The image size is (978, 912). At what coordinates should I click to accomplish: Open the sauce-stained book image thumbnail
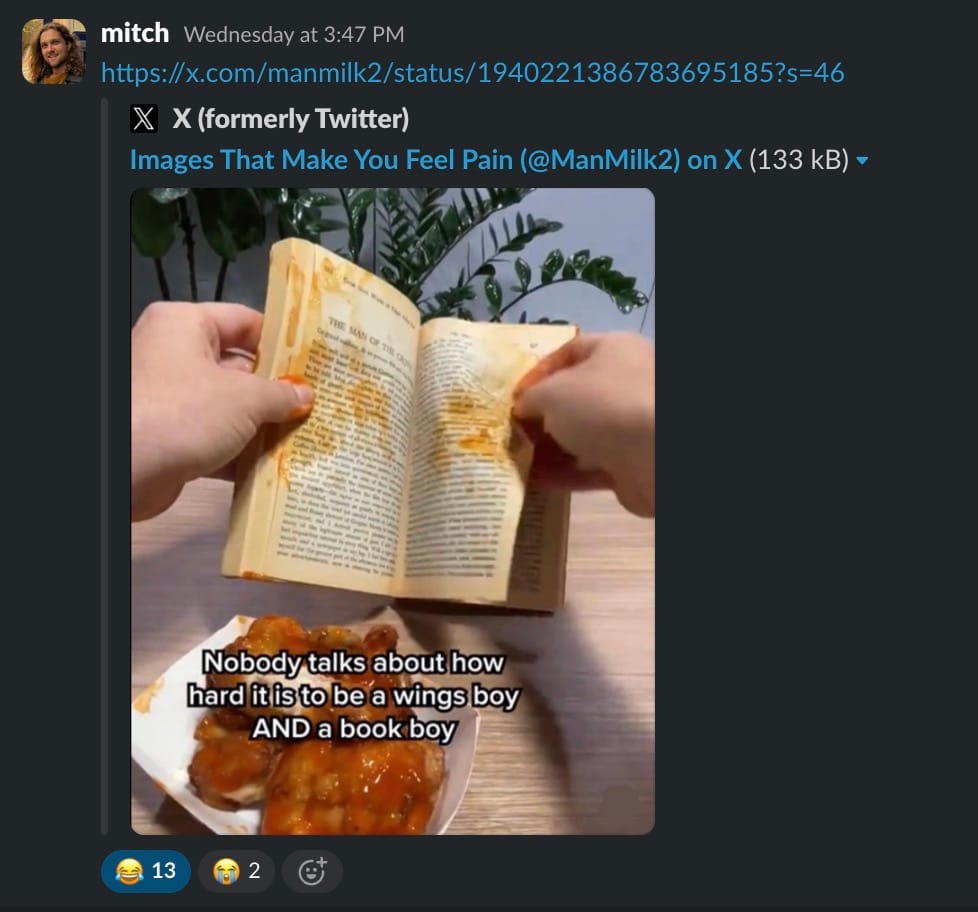[392, 512]
